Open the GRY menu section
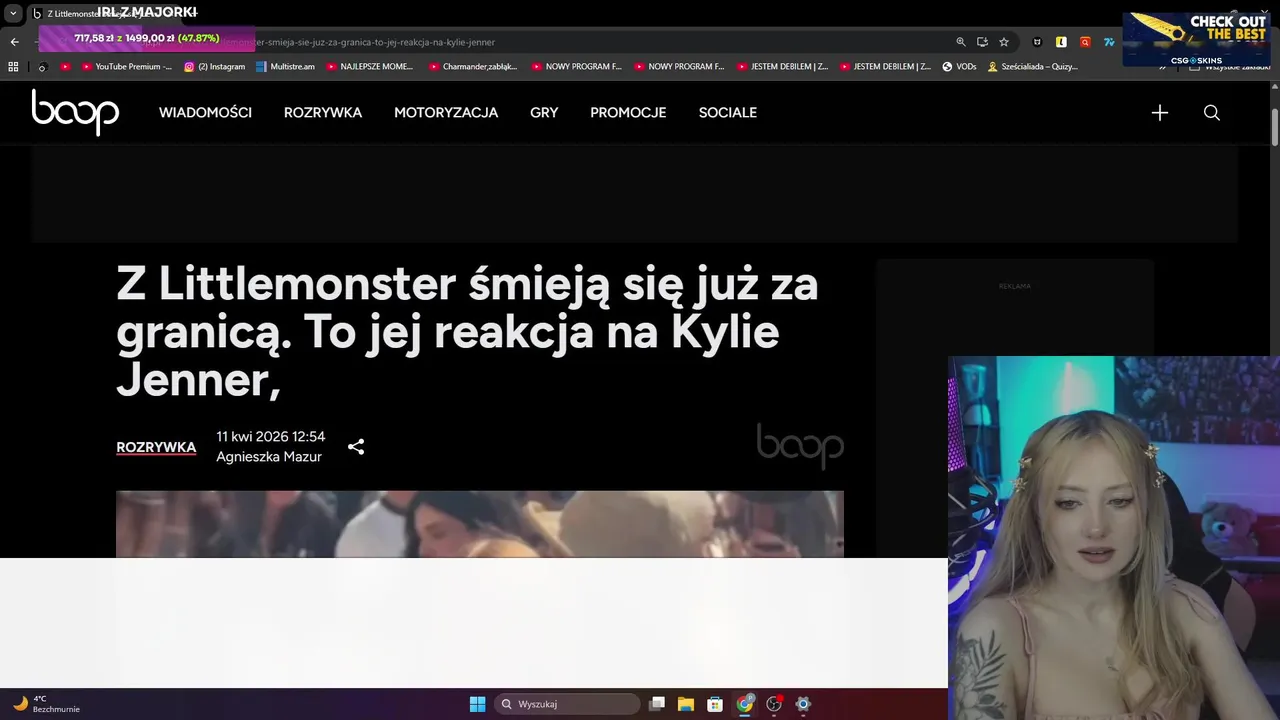Viewport: 1280px width, 720px height. click(x=544, y=113)
